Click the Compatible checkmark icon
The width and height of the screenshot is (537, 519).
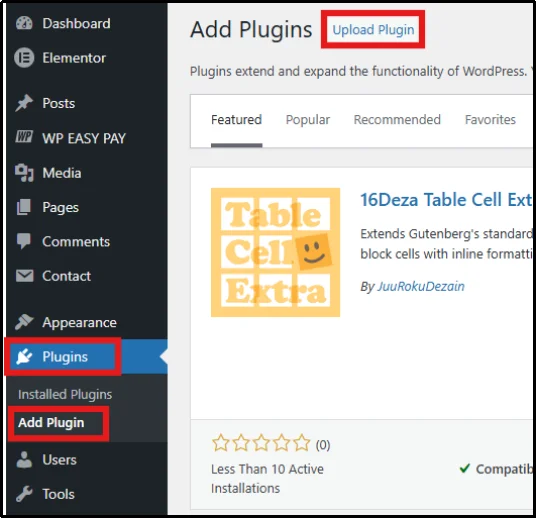click(465, 468)
